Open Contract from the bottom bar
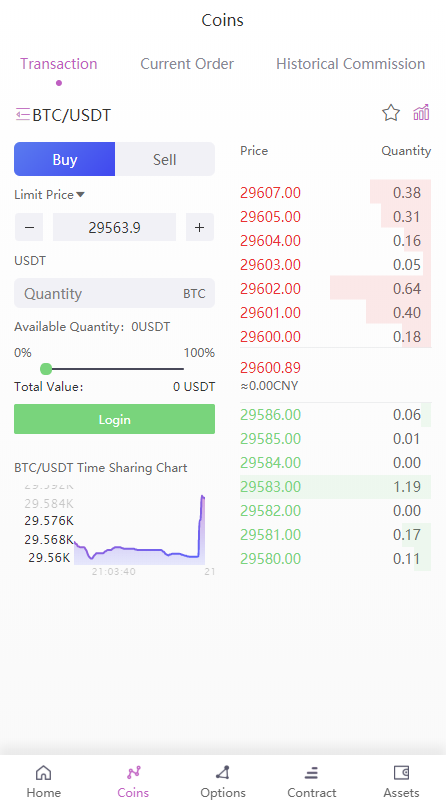This screenshot has width=446, height=803. [311, 781]
